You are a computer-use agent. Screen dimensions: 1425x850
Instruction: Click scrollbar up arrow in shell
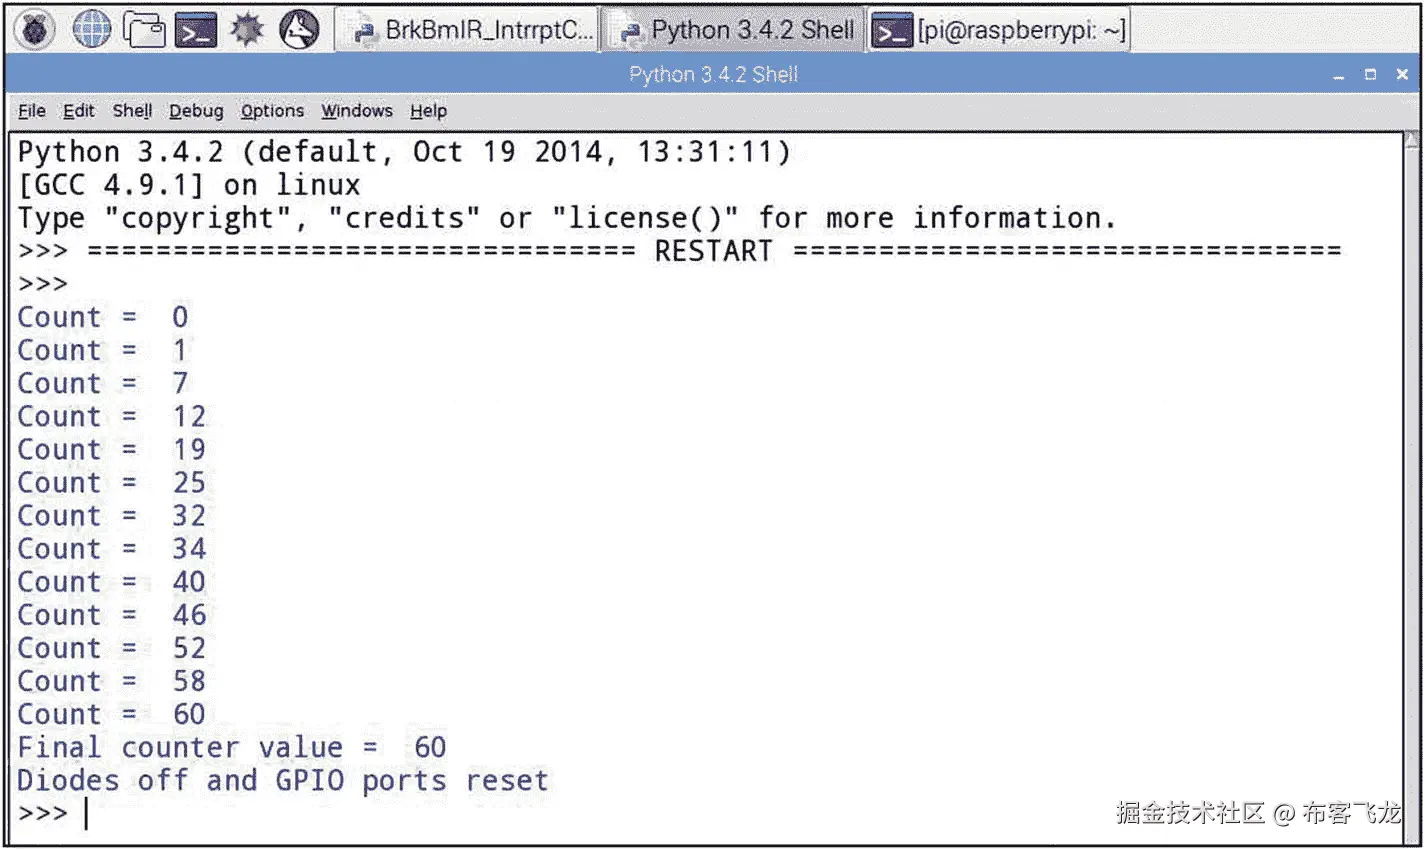pos(1413,140)
